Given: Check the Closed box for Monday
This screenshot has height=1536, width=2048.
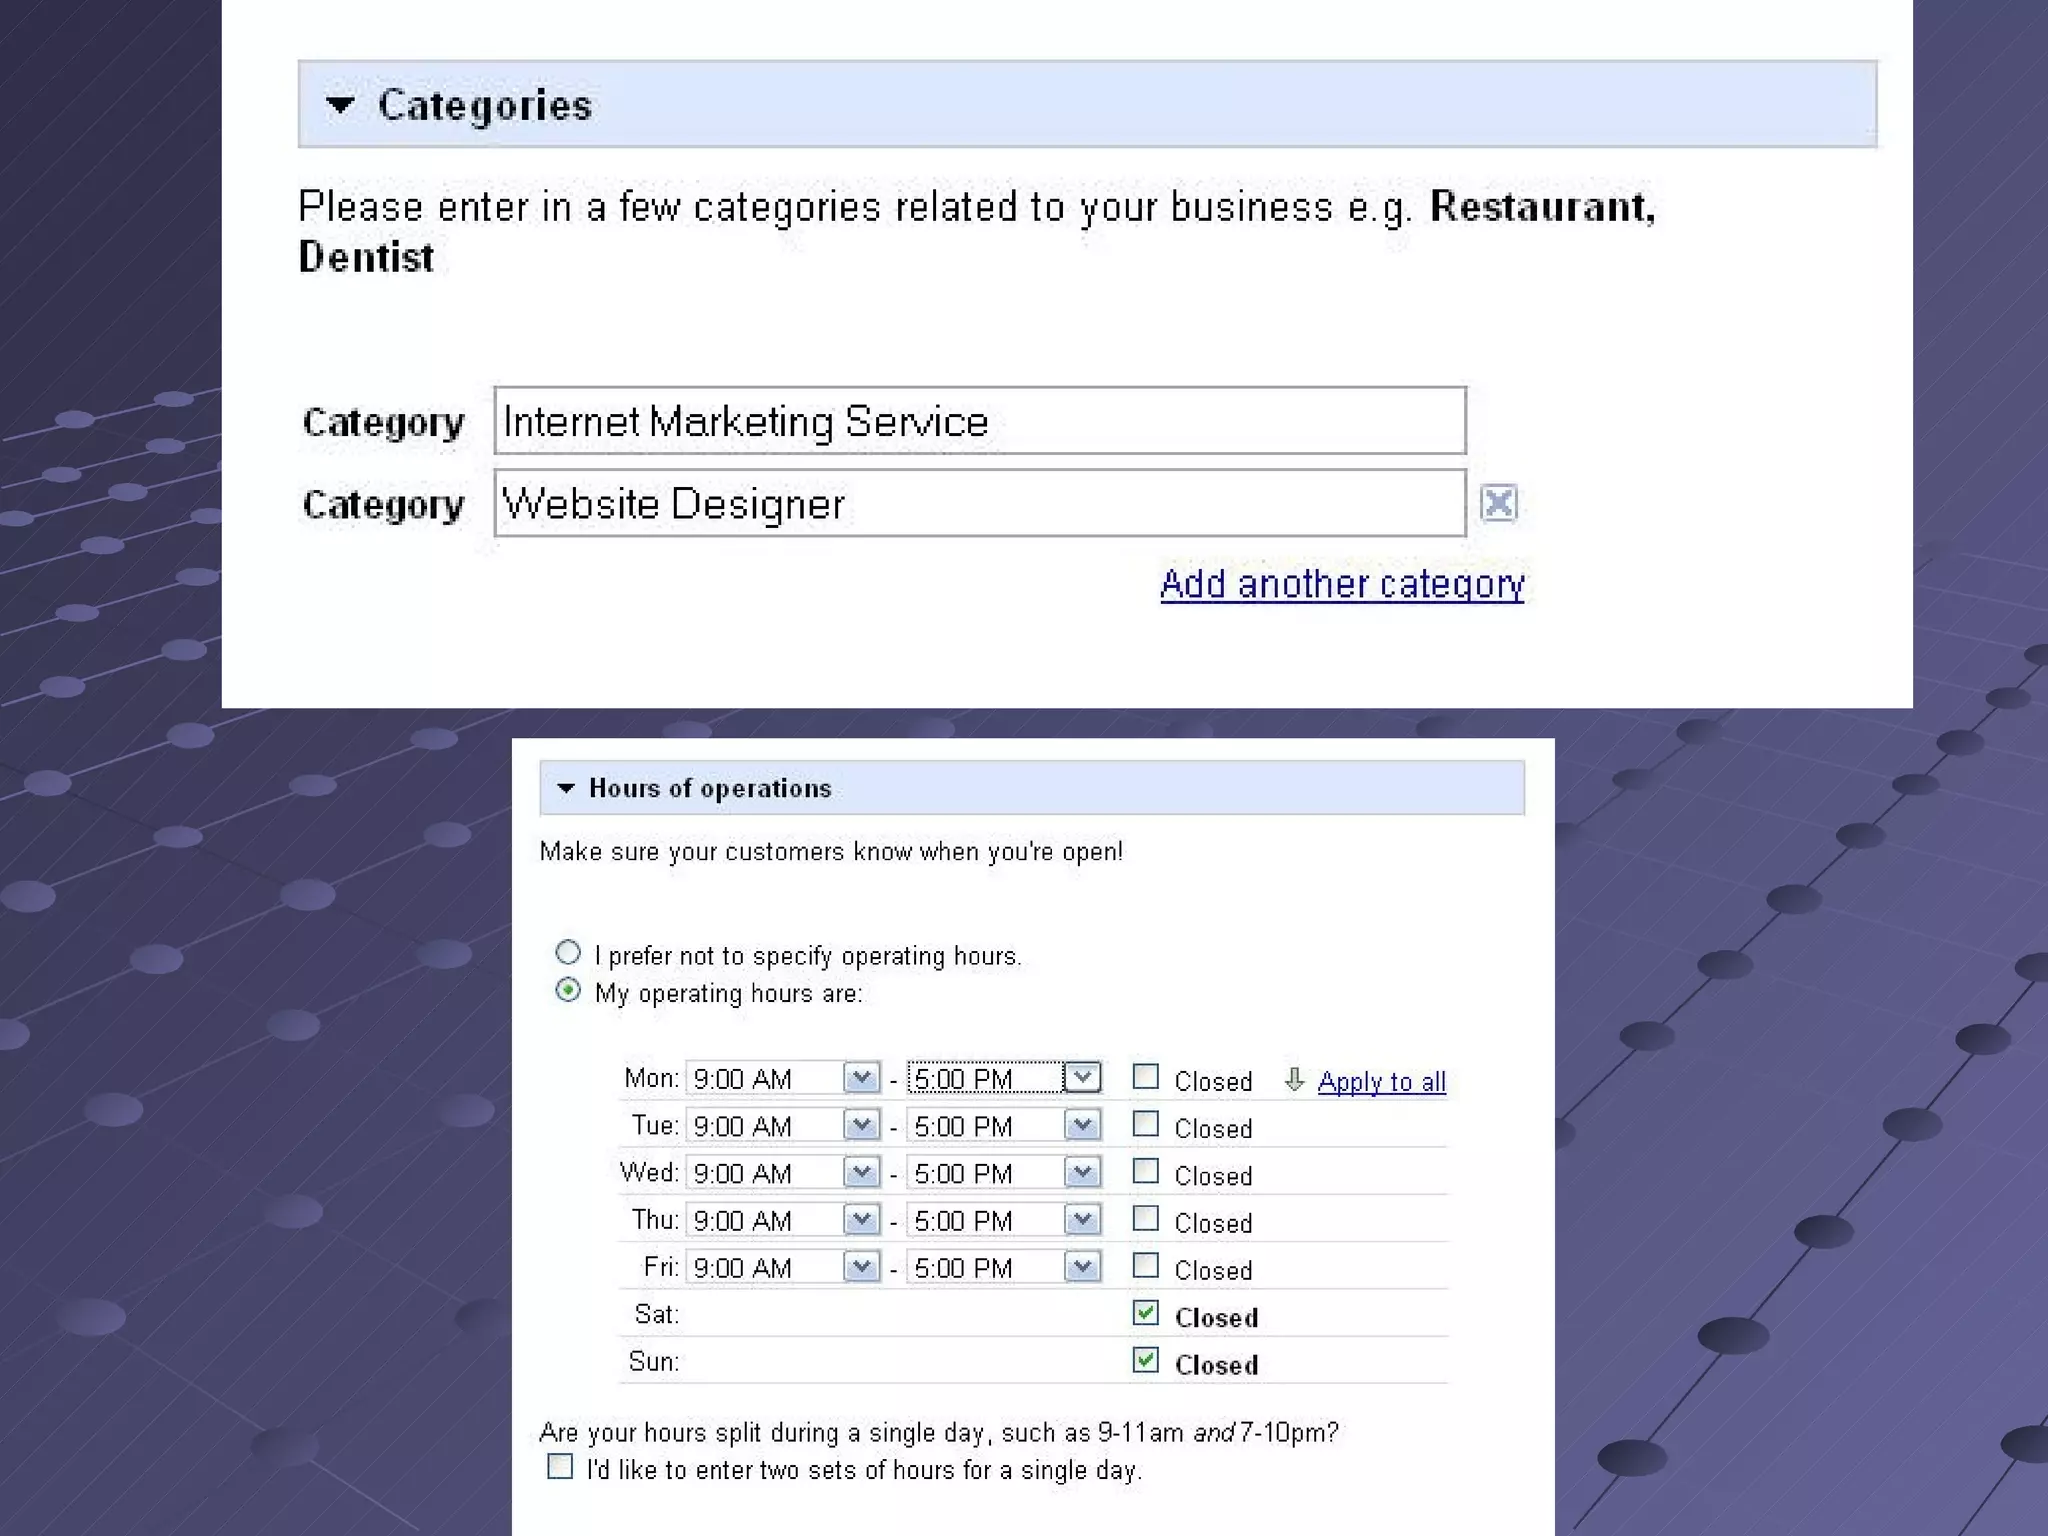Looking at the screenshot, I should pos(1145,1077).
